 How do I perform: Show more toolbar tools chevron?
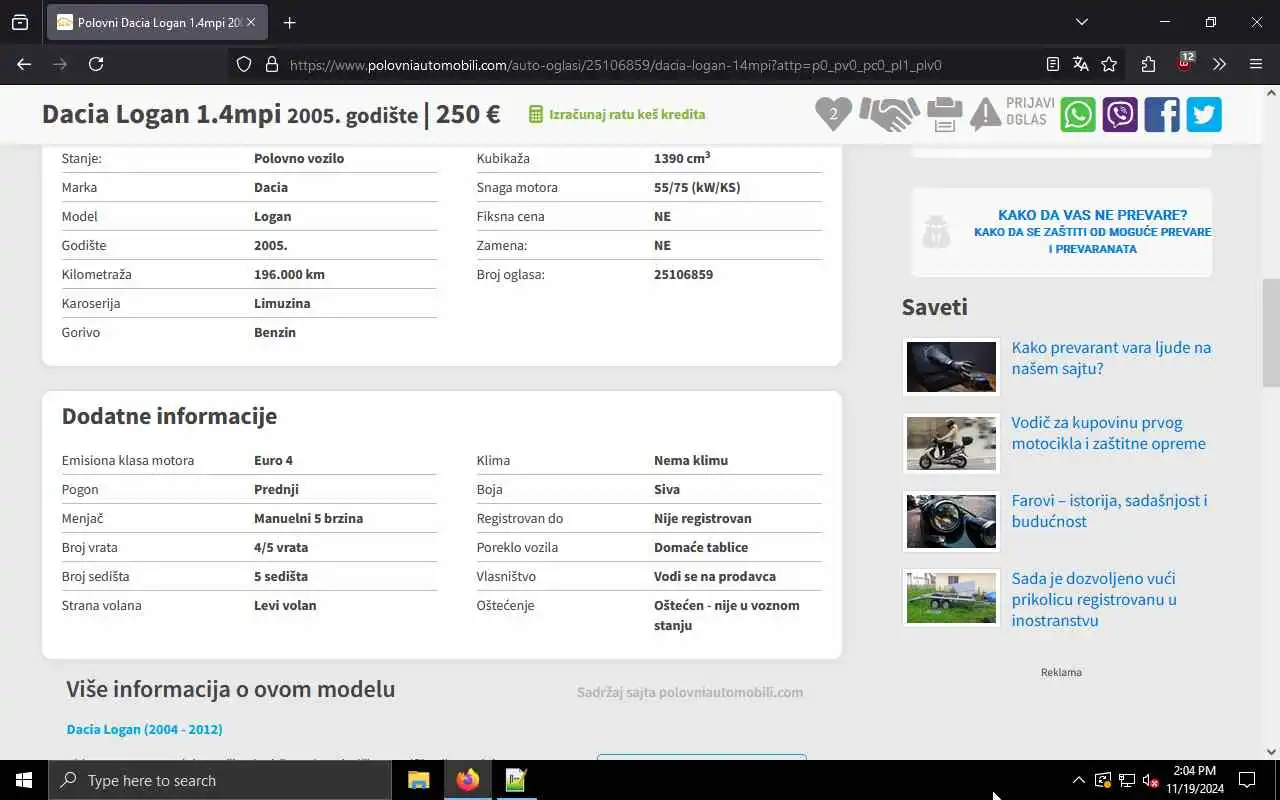(x=1219, y=64)
